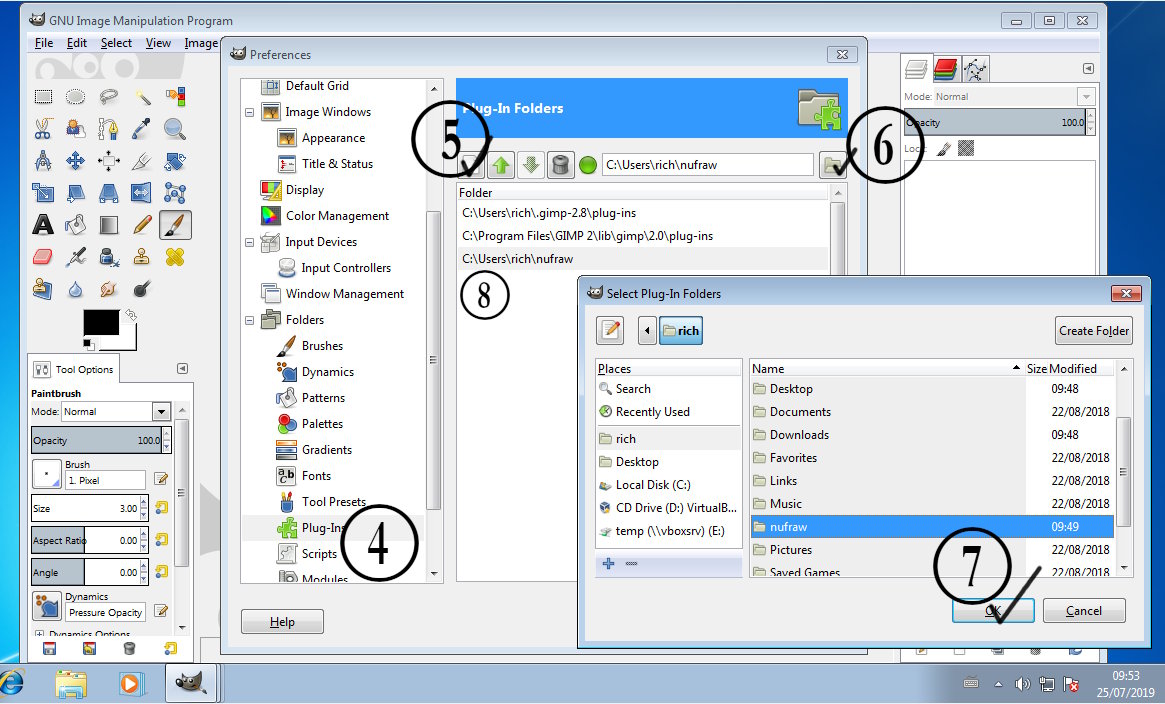This screenshot has height=704, width=1165.
Task: Select the Select by Color tool
Action: tap(175, 97)
